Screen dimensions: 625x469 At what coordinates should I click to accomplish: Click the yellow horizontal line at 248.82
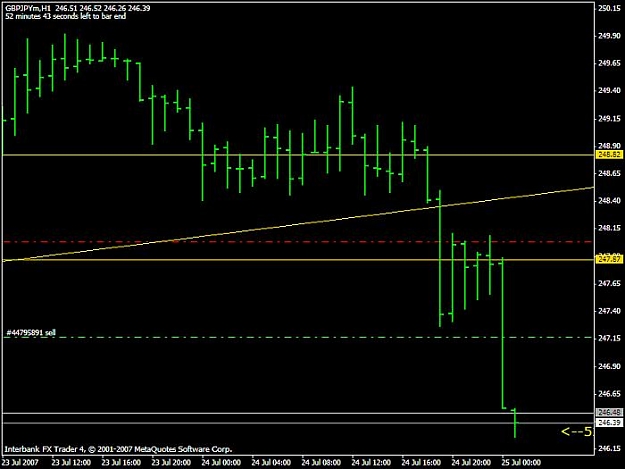click(x=298, y=155)
